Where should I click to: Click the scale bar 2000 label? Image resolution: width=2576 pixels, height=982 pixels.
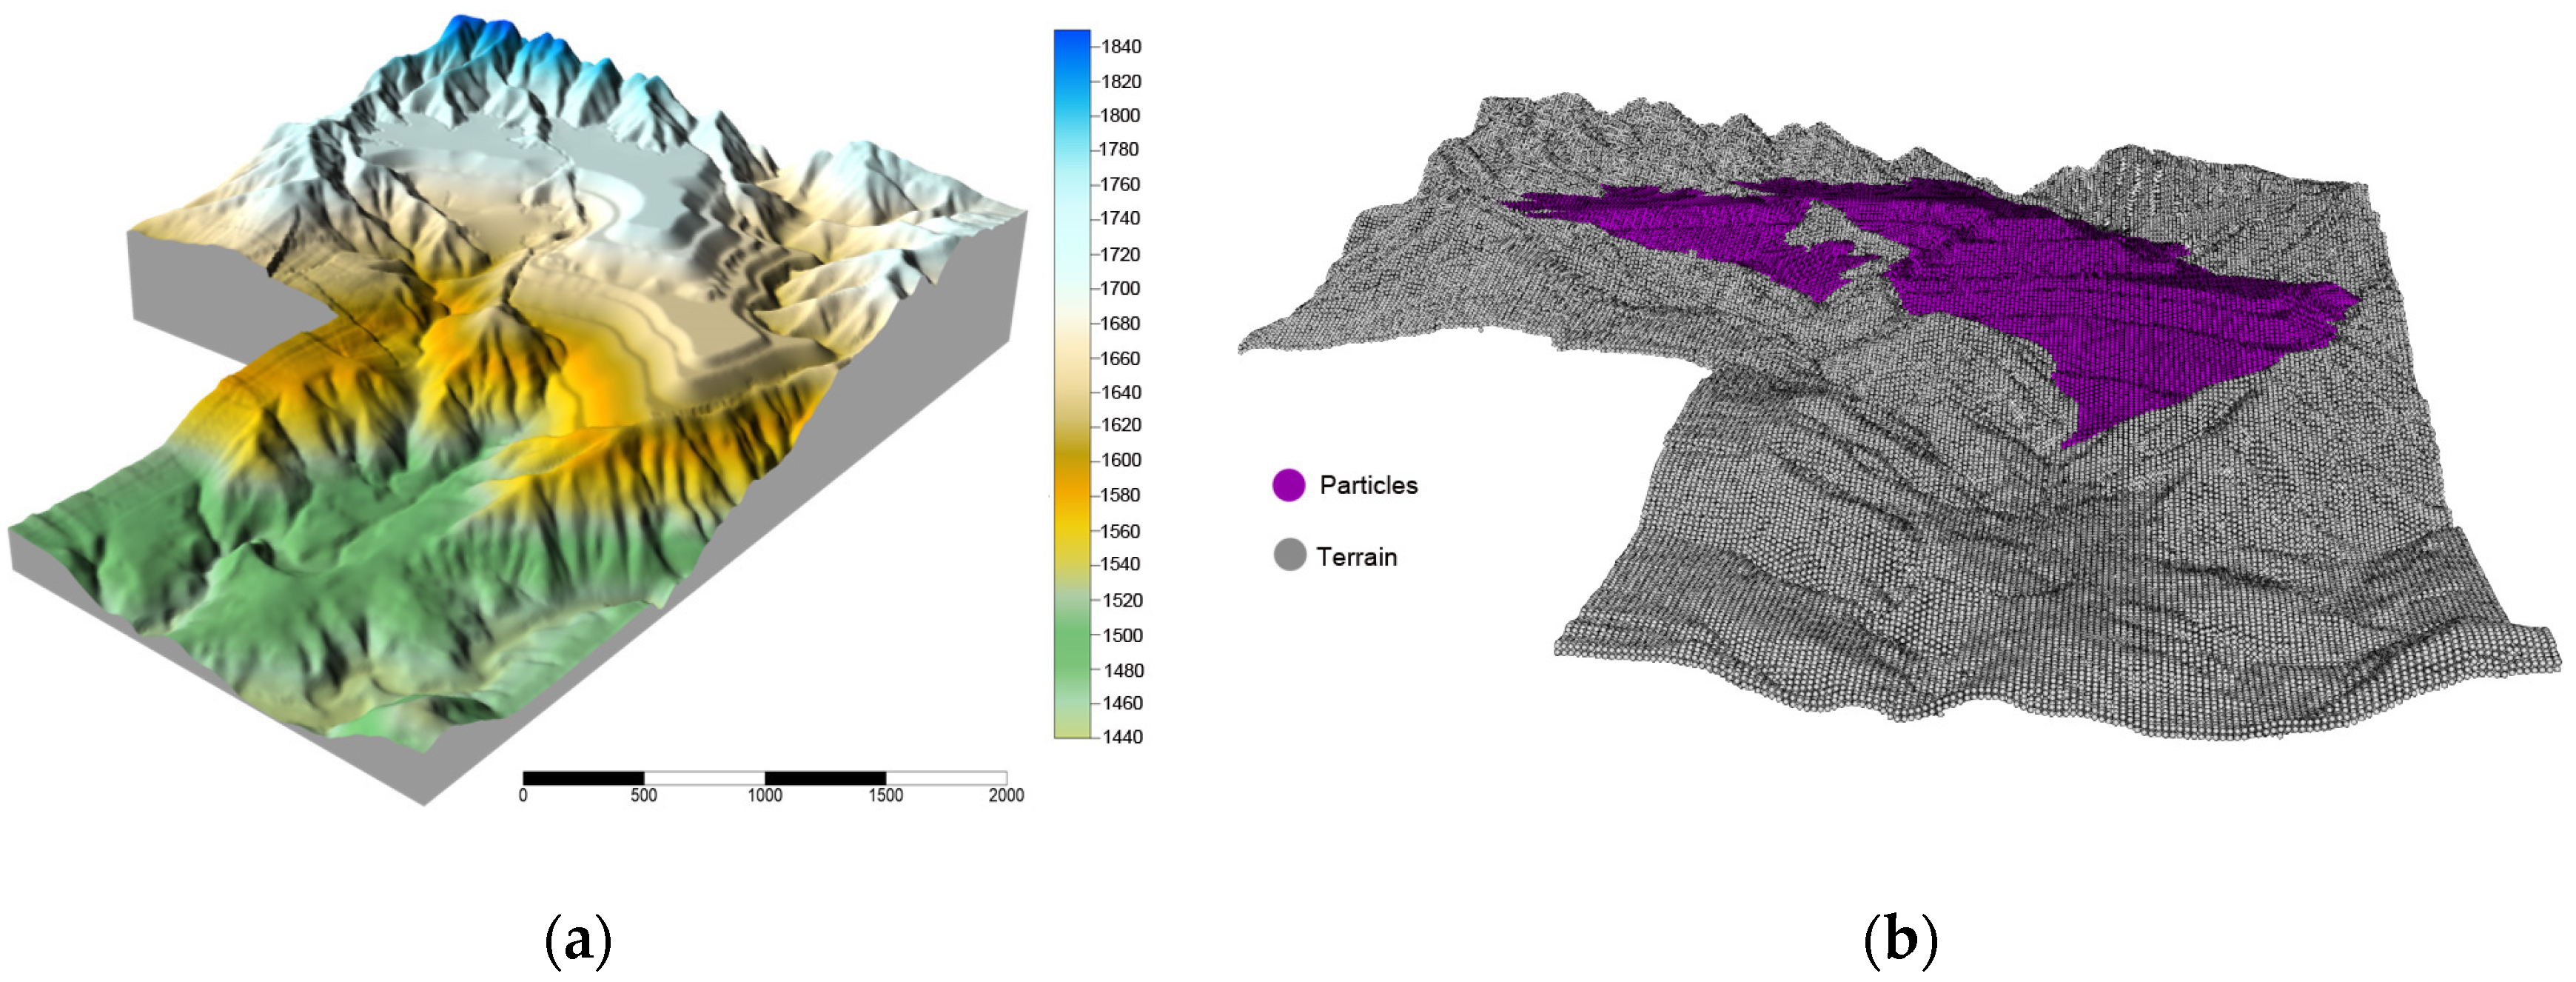click(1006, 795)
